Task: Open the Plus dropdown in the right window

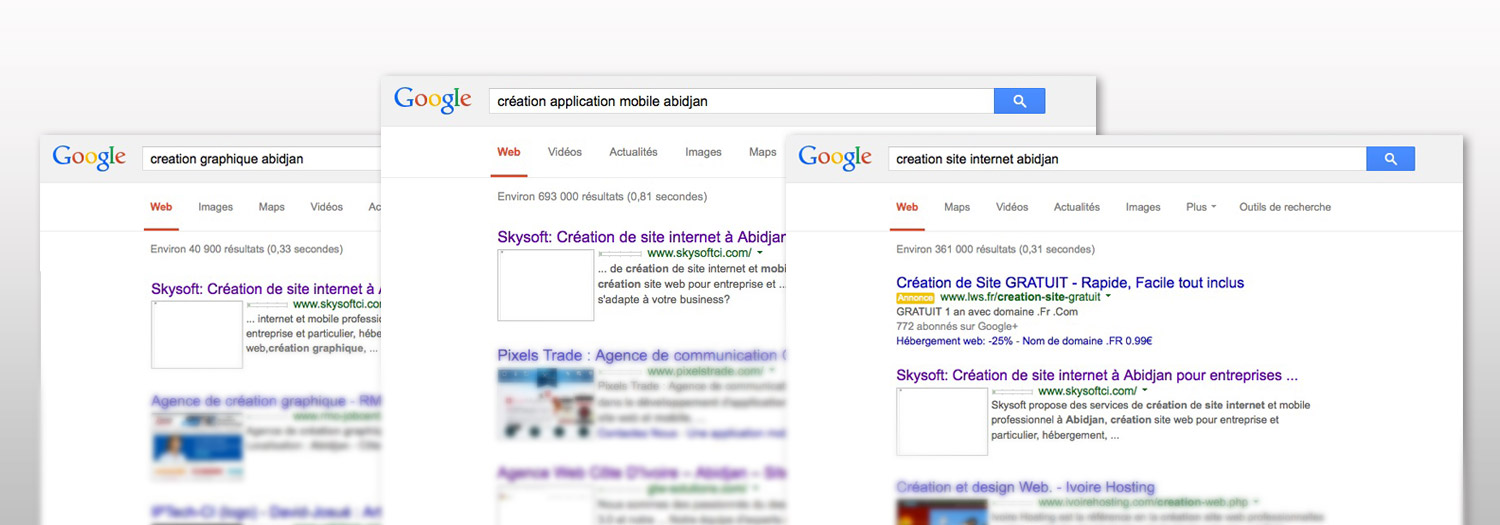Action: pos(1201,207)
